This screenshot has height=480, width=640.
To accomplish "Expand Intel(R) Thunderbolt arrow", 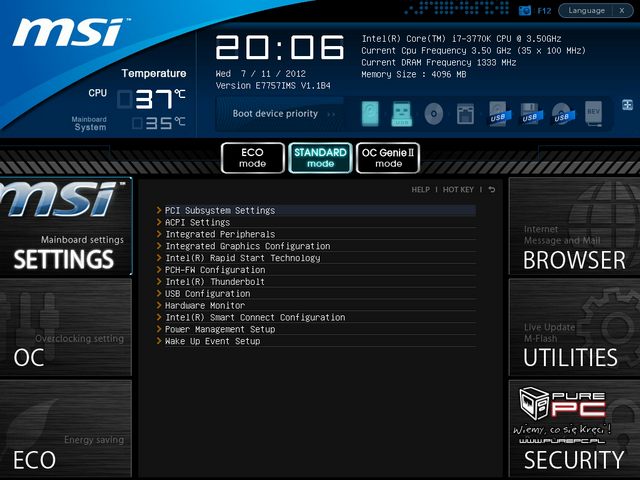I will point(159,281).
